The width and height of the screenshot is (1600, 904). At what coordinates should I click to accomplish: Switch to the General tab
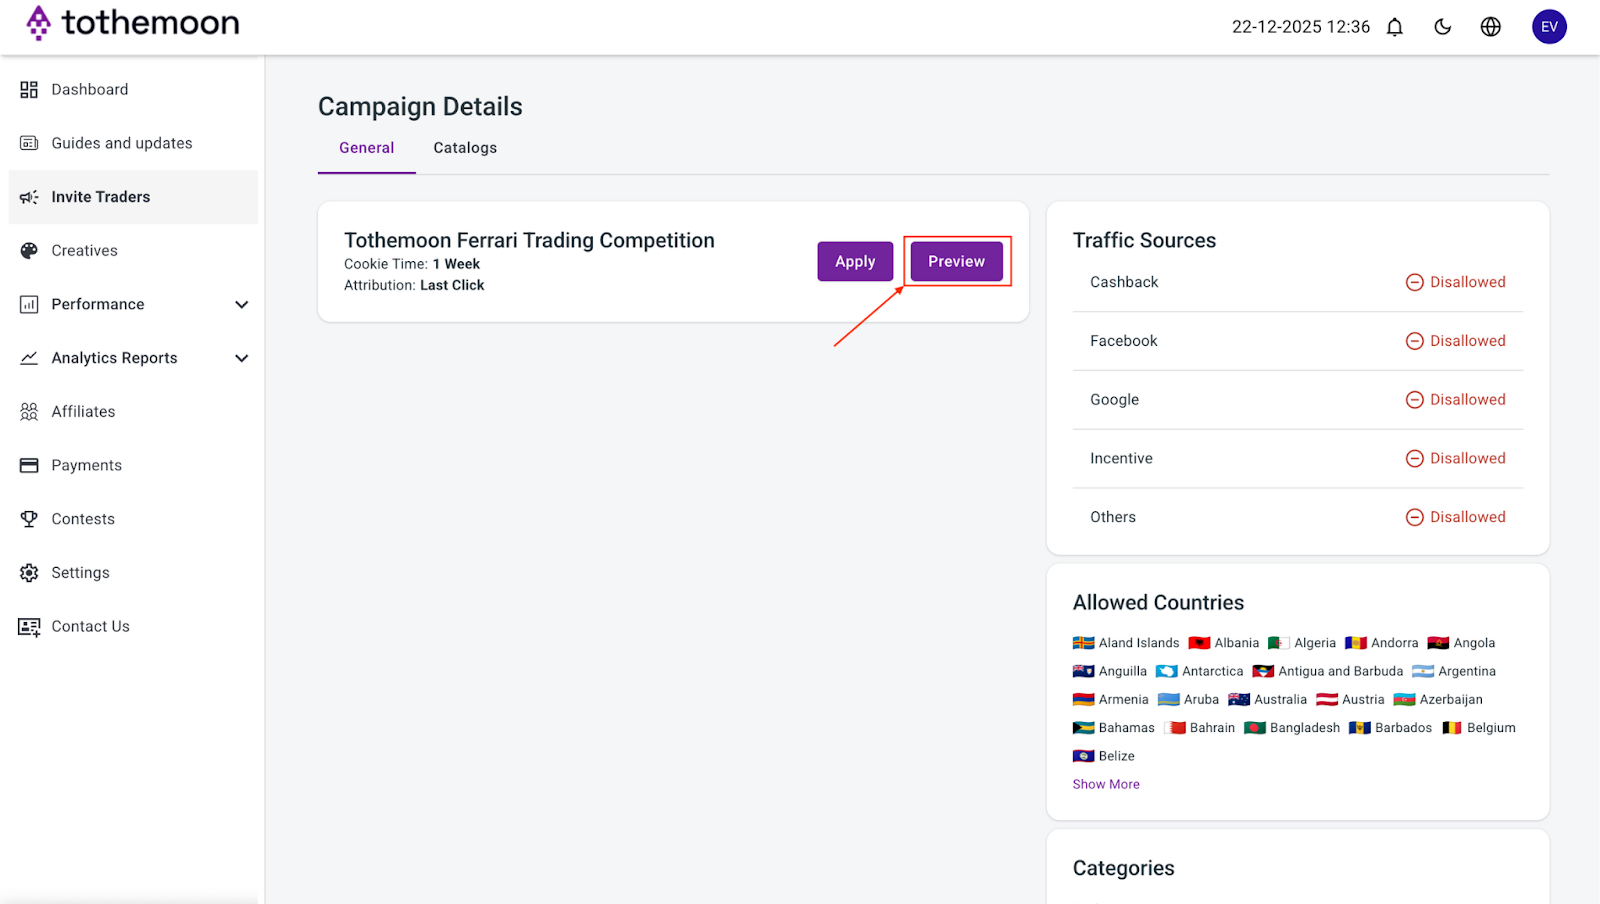(366, 148)
